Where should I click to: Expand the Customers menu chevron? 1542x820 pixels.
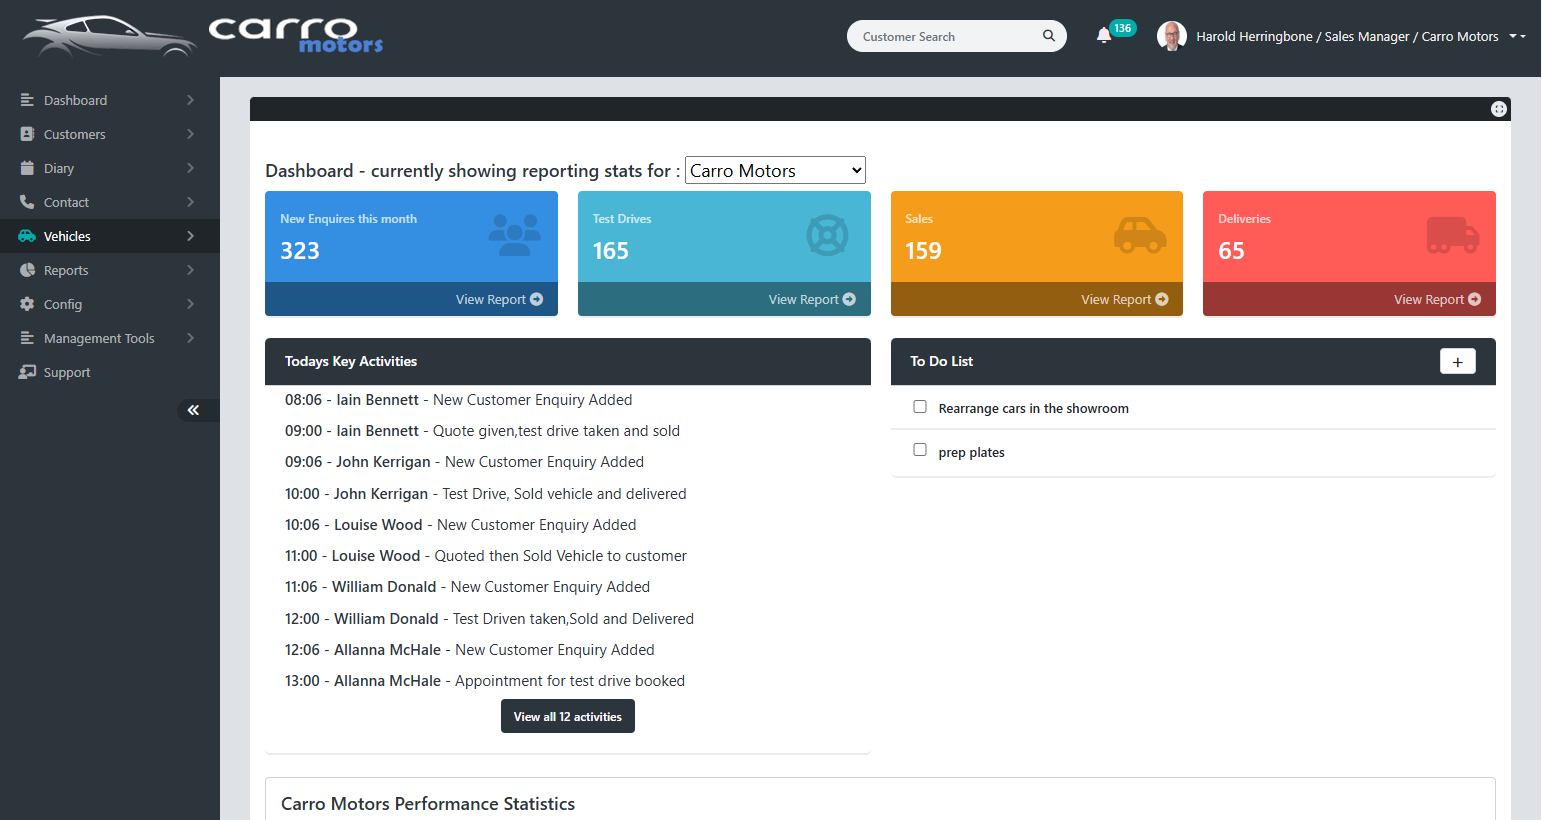click(x=190, y=134)
